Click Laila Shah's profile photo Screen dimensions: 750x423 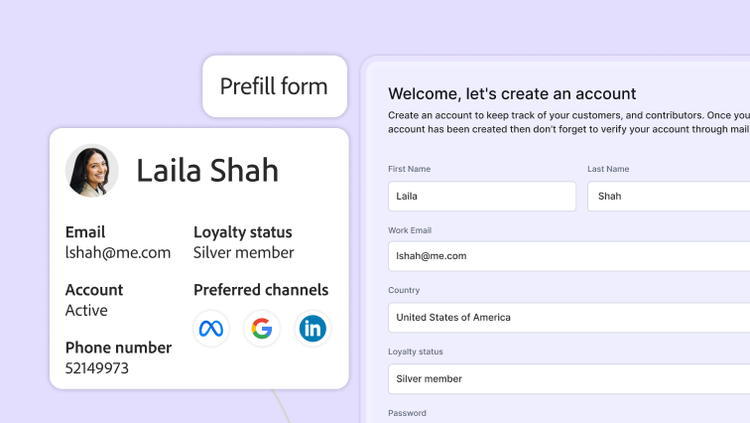(92, 171)
